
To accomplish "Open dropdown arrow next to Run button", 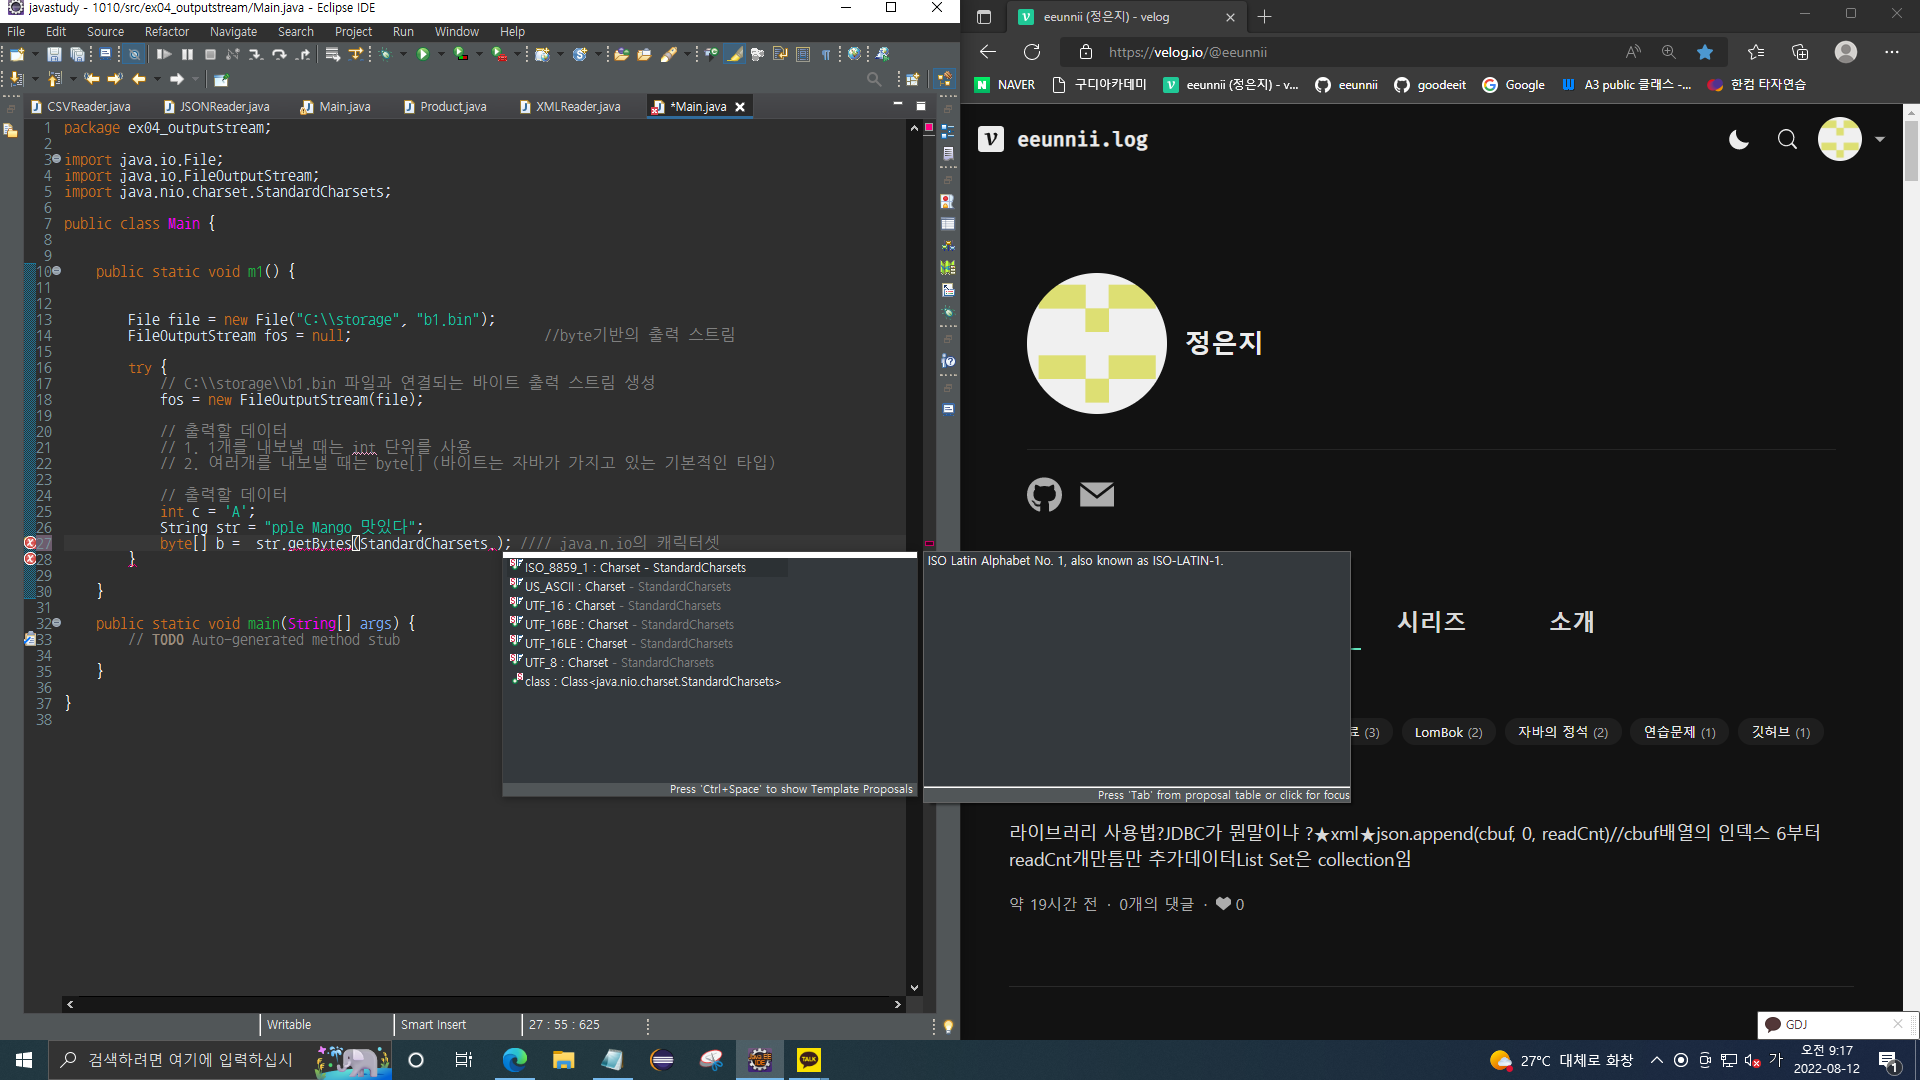I will 440,54.
